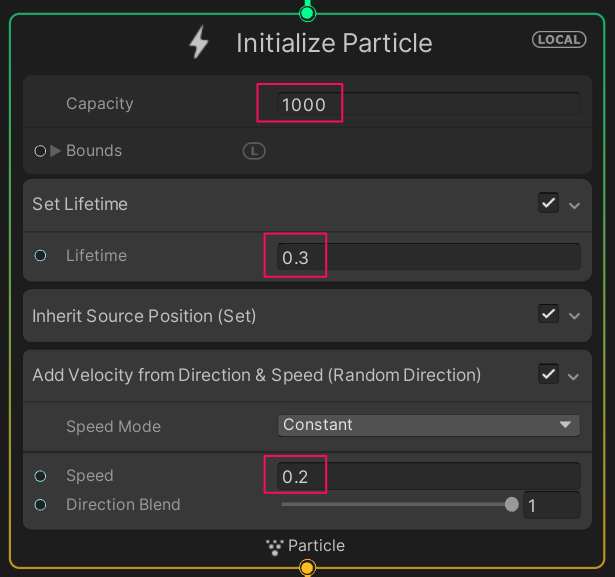Click the bottom orange flow output port
This screenshot has height=577, width=615.
pyautogui.click(x=307, y=568)
